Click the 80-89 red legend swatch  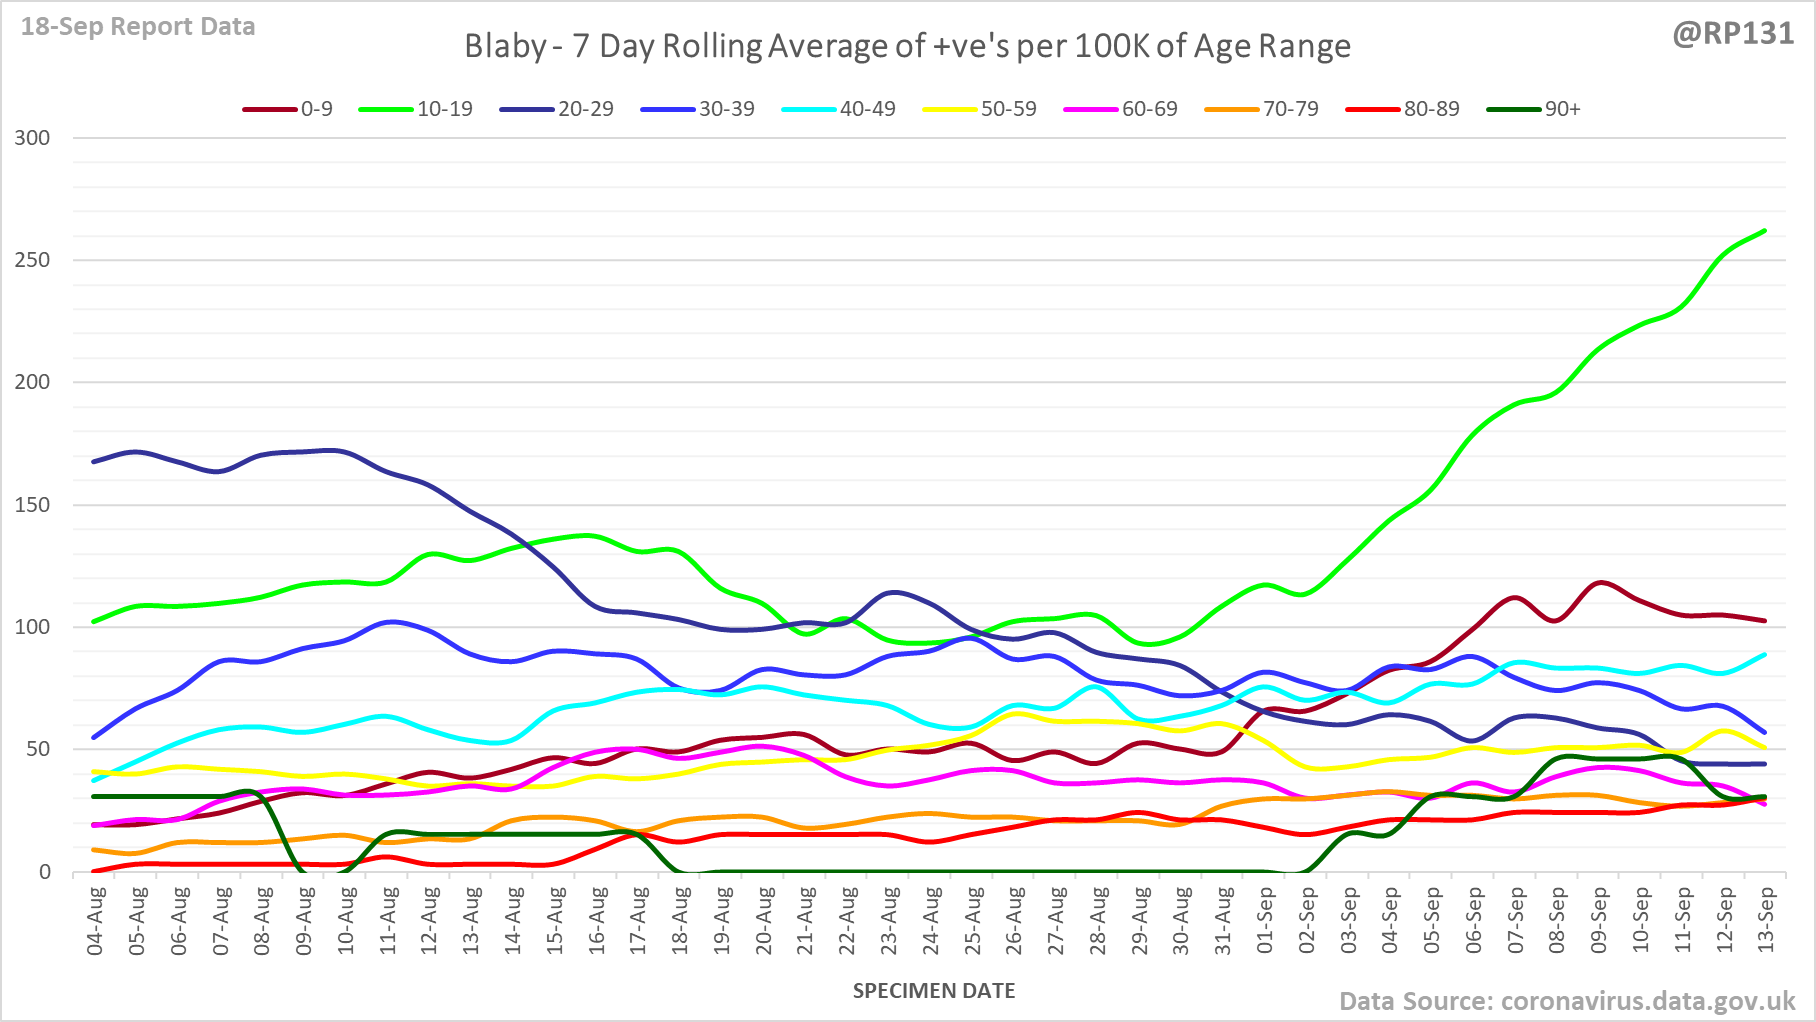(x=1373, y=109)
